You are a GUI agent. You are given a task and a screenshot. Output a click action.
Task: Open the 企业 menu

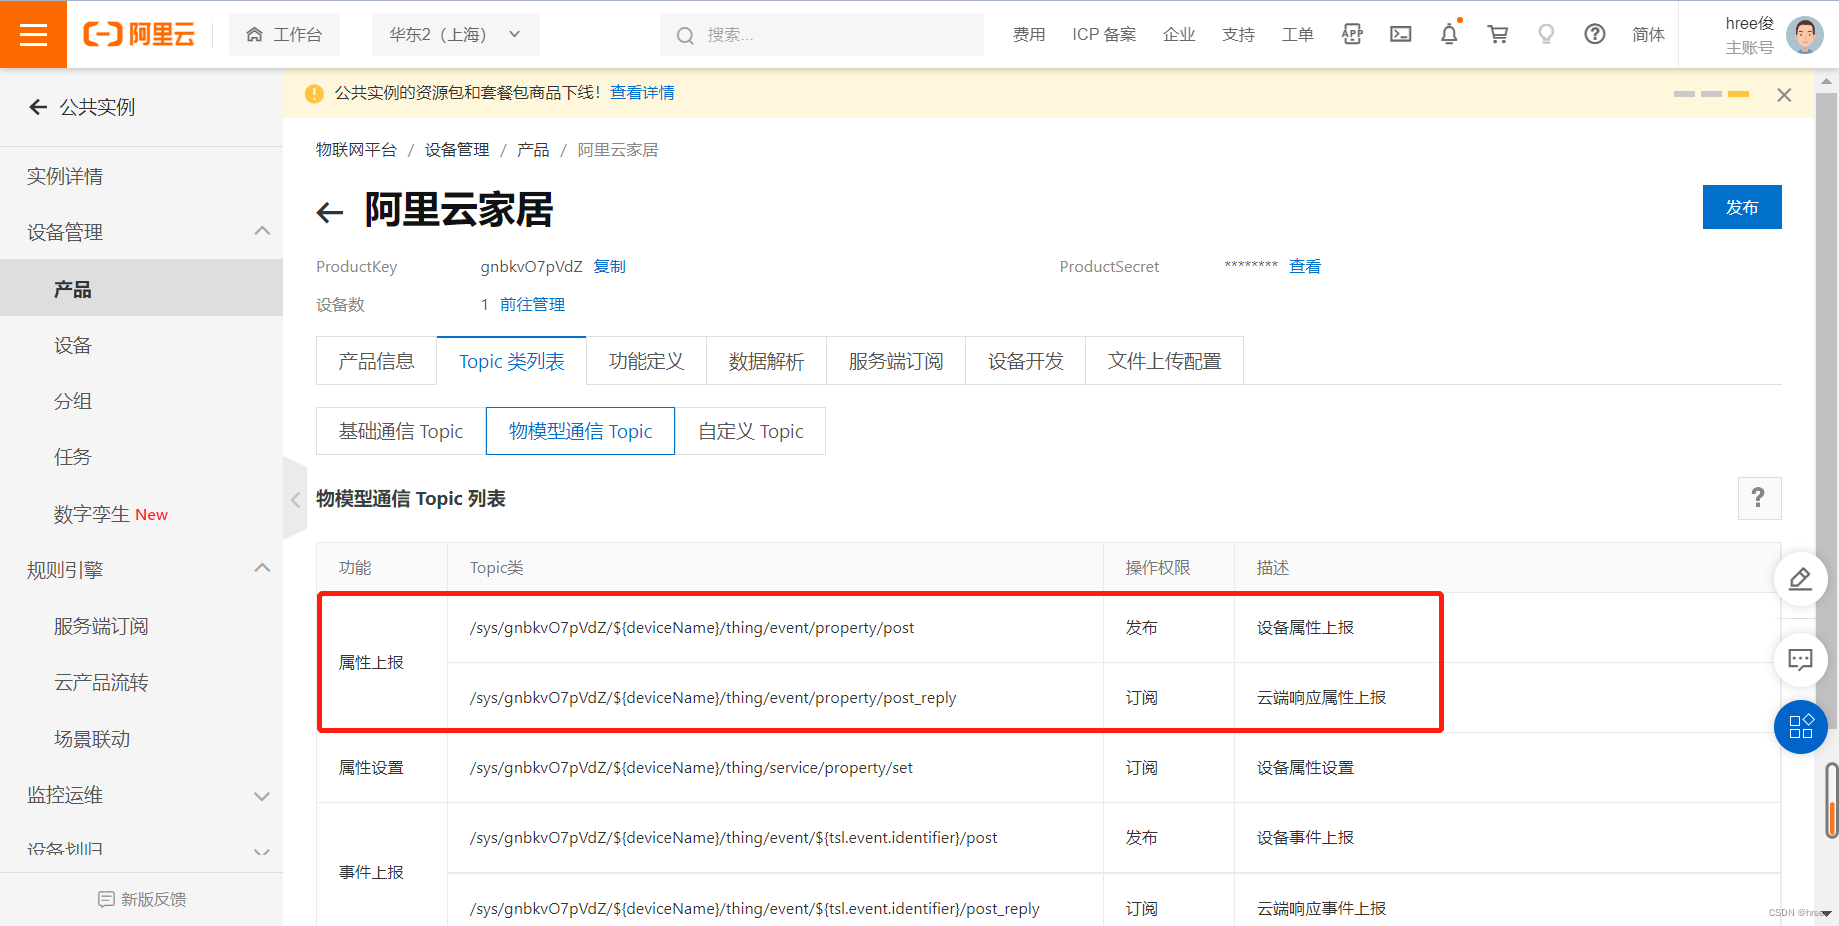(x=1179, y=35)
